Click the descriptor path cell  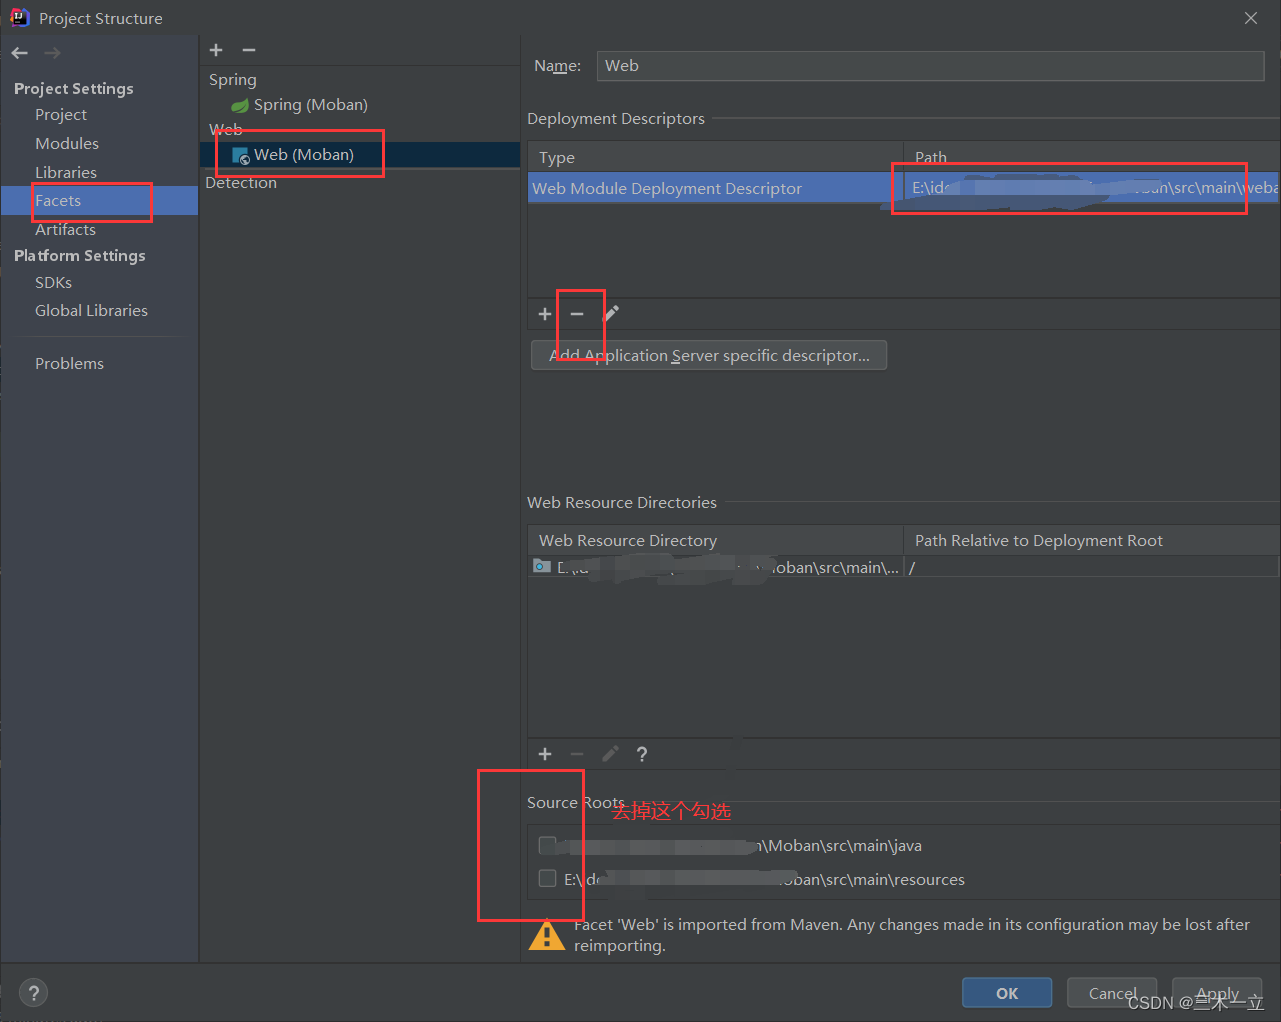tap(1091, 189)
